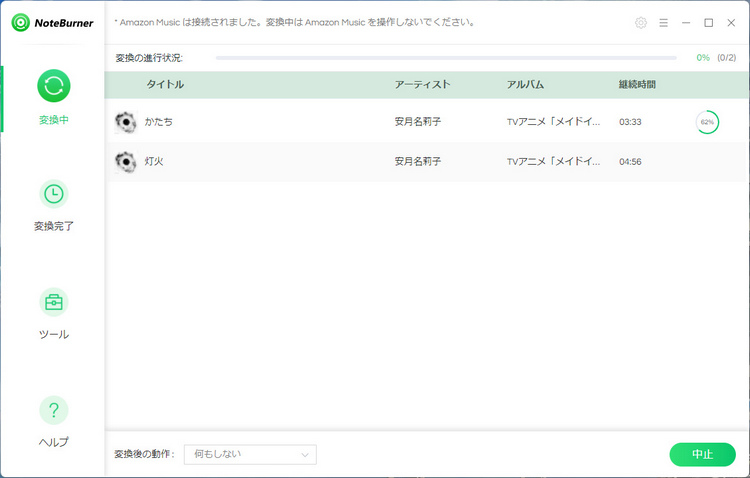The image size is (750, 478).
Task: Click album art of かたち
Action: (126, 122)
